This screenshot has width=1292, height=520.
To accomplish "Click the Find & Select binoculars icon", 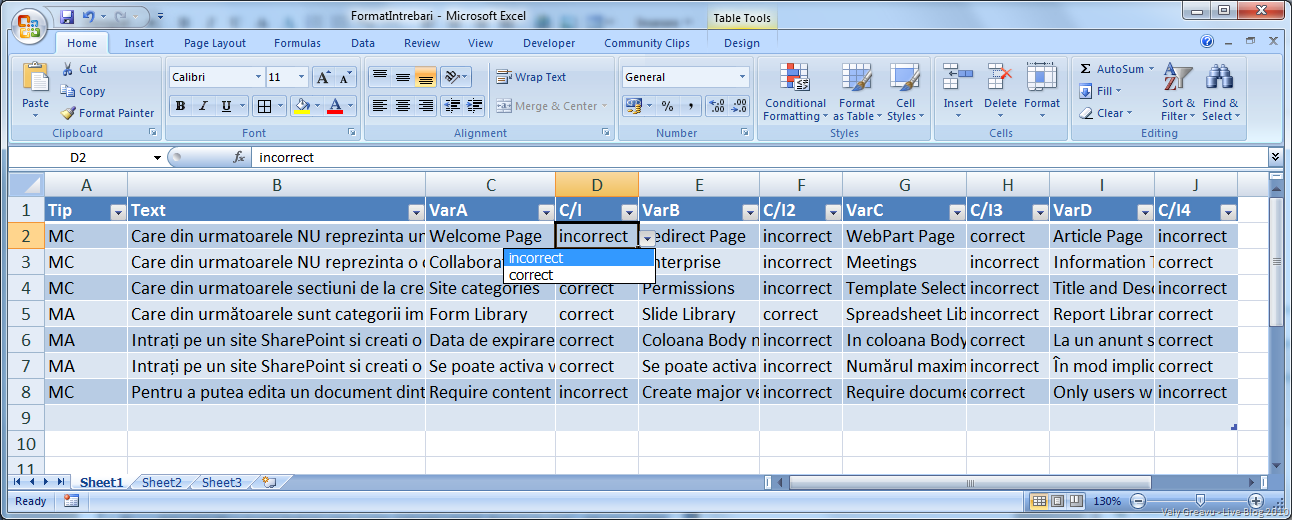I will (x=1219, y=78).
